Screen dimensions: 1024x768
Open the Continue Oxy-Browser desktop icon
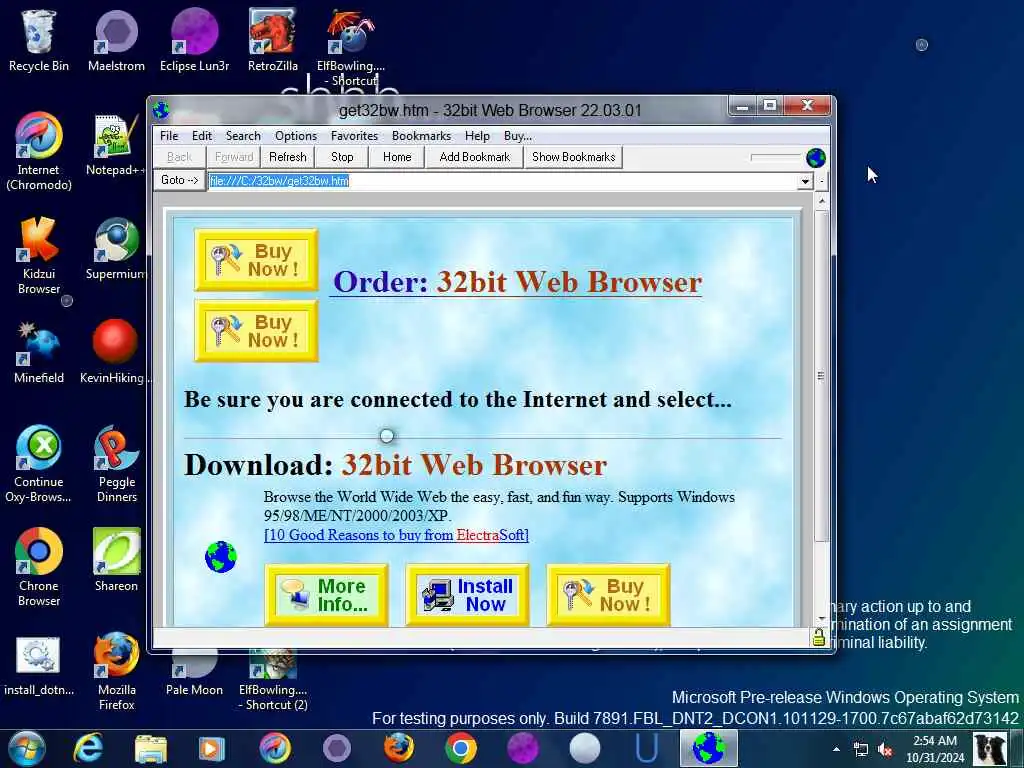(x=39, y=464)
